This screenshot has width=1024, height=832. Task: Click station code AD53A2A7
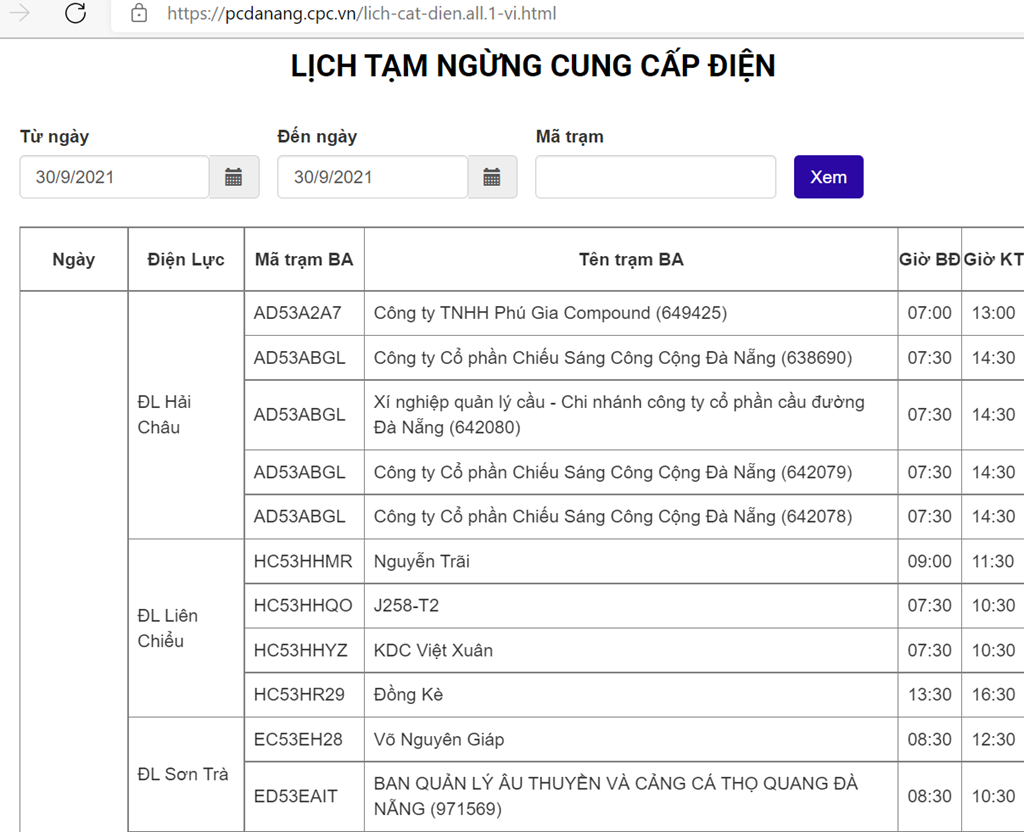coord(298,313)
